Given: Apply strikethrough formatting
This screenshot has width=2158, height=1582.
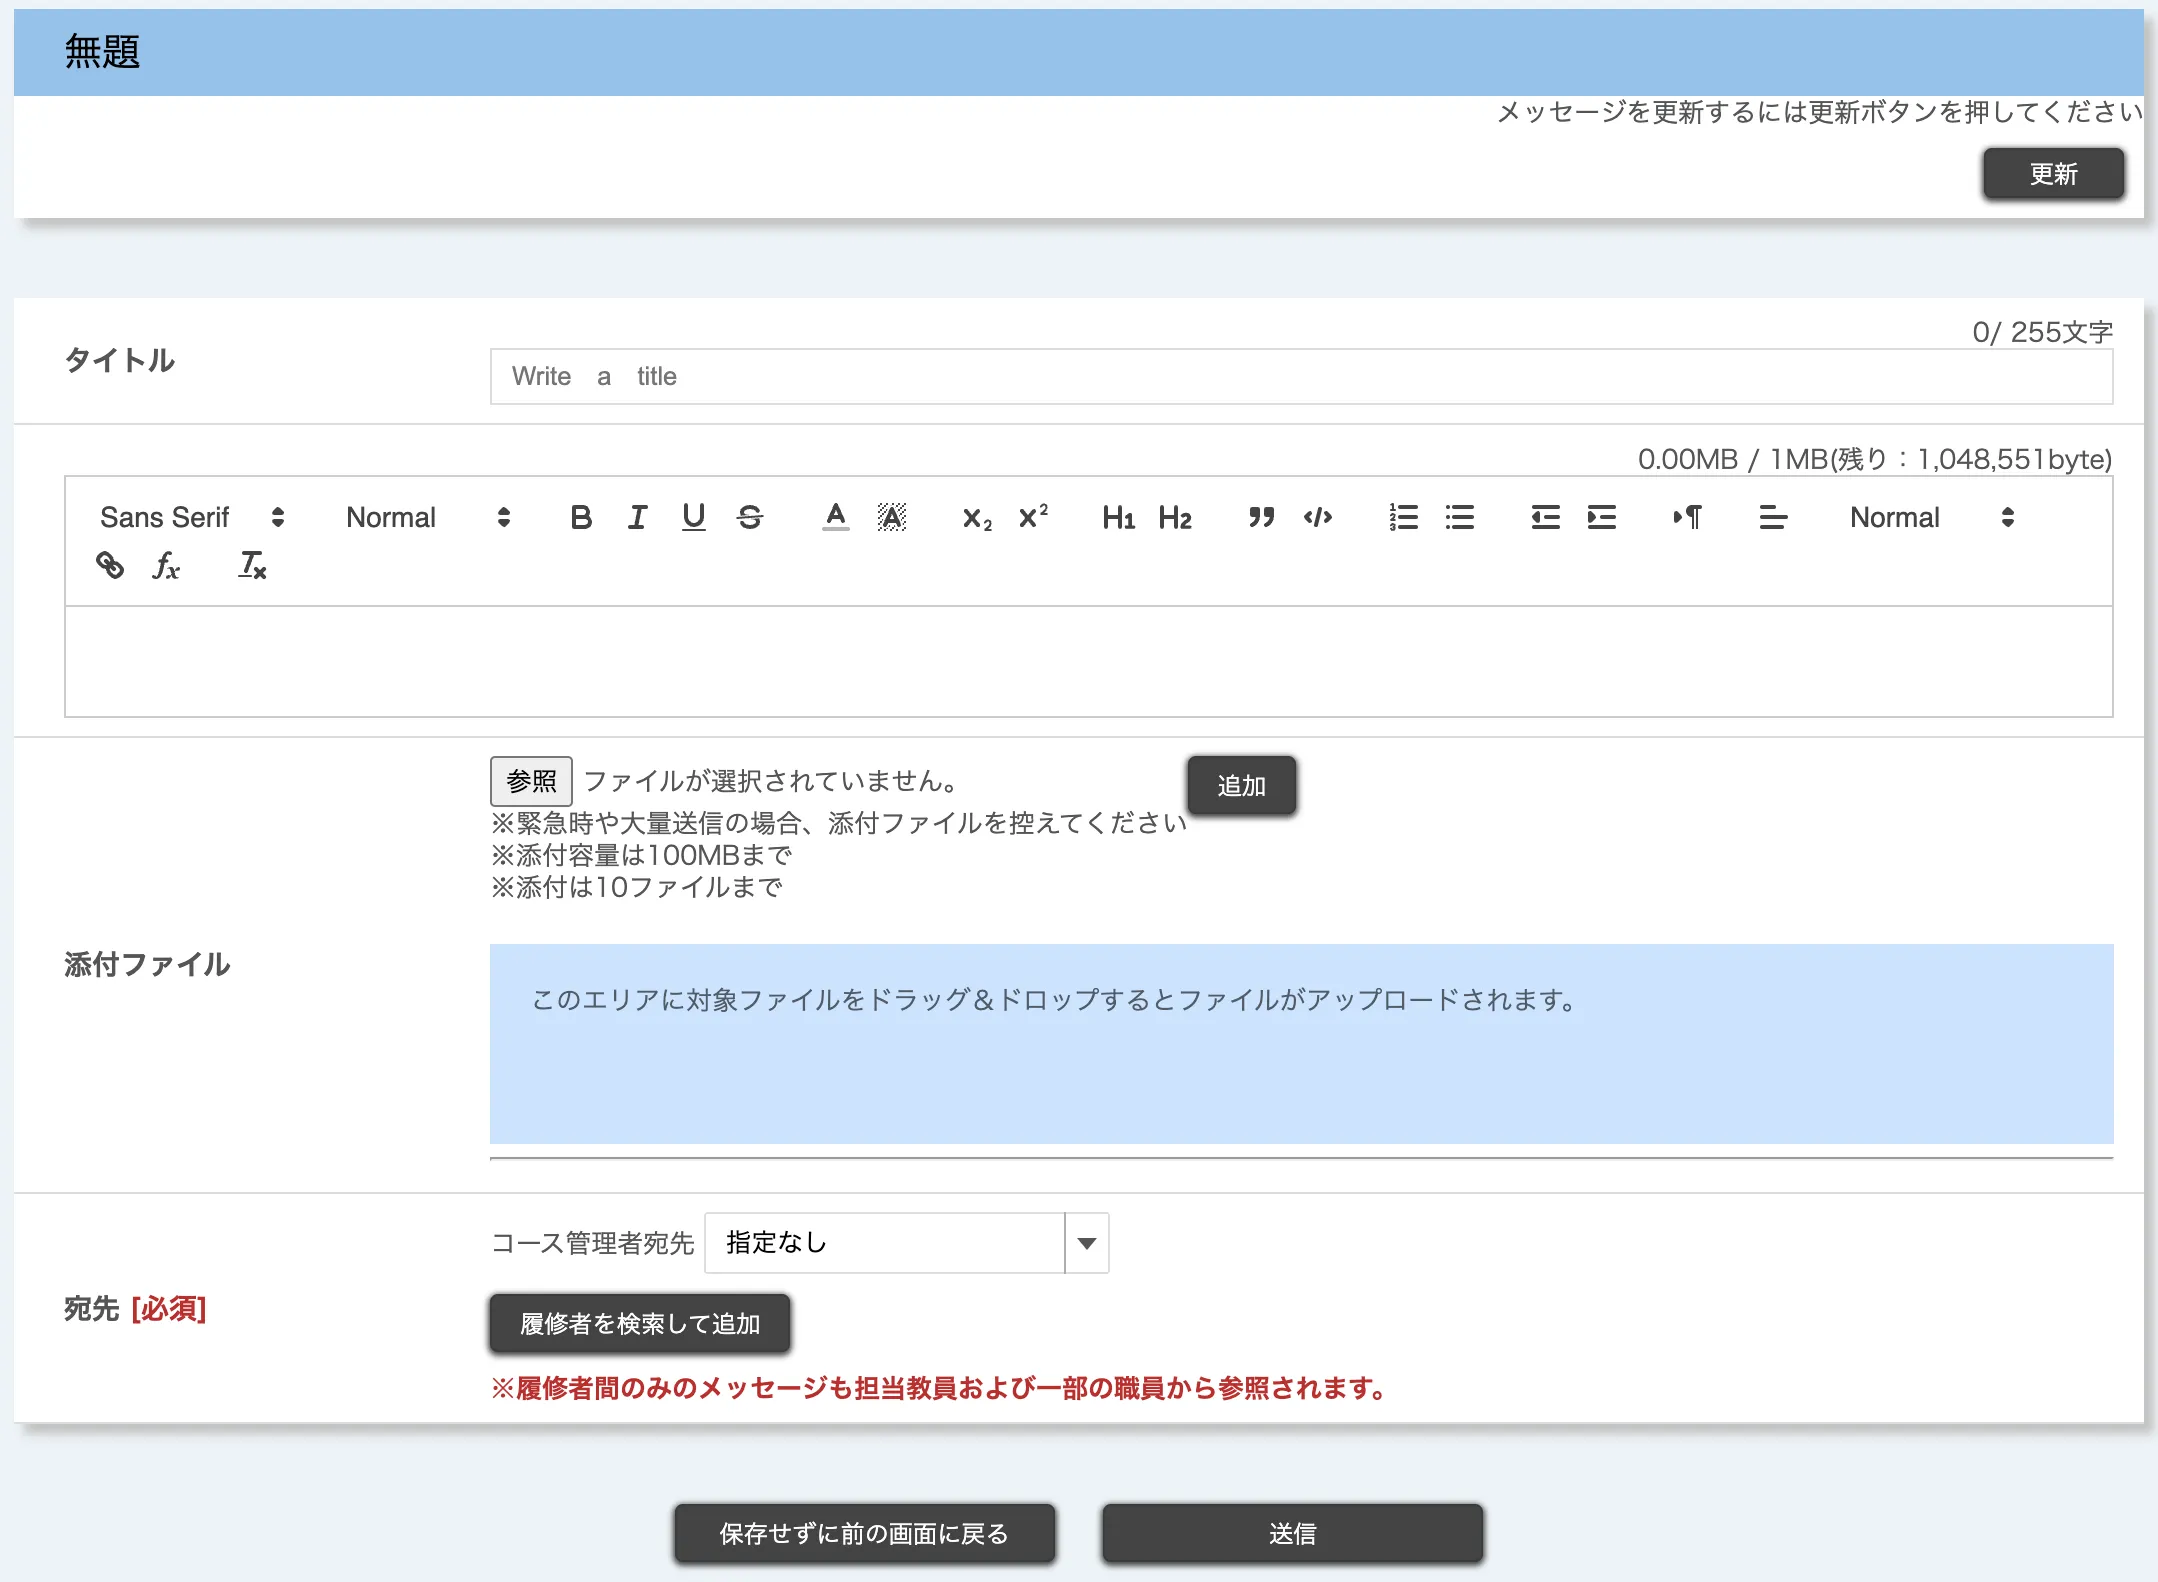Looking at the screenshot, I should pos(750,517).
